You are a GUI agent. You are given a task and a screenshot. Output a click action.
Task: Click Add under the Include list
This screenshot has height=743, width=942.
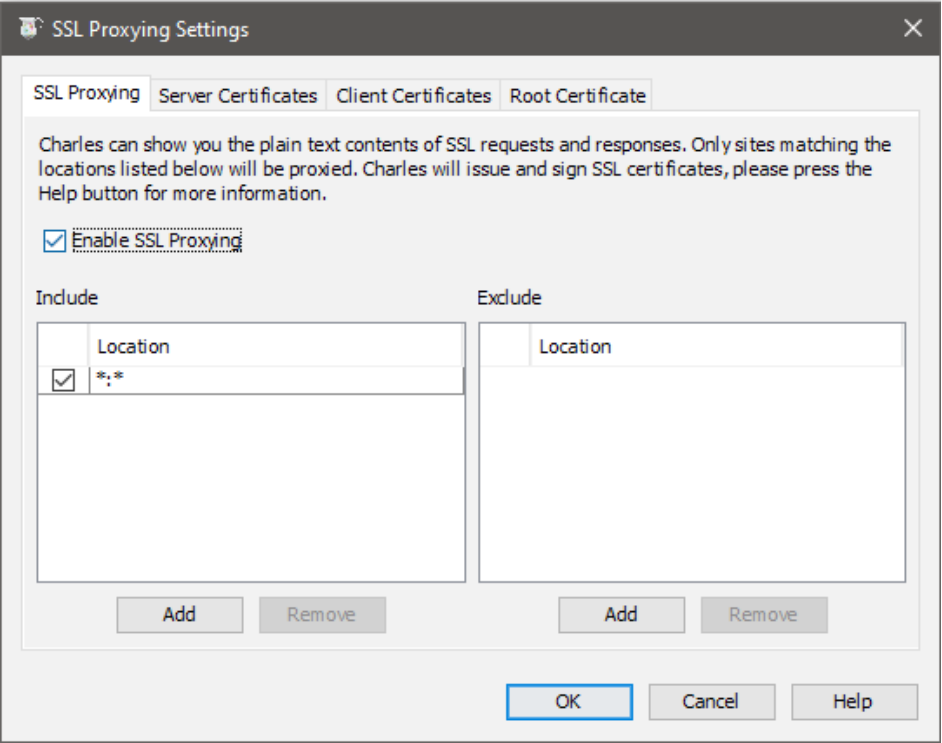pyautogui.click(x=179, y=615)
